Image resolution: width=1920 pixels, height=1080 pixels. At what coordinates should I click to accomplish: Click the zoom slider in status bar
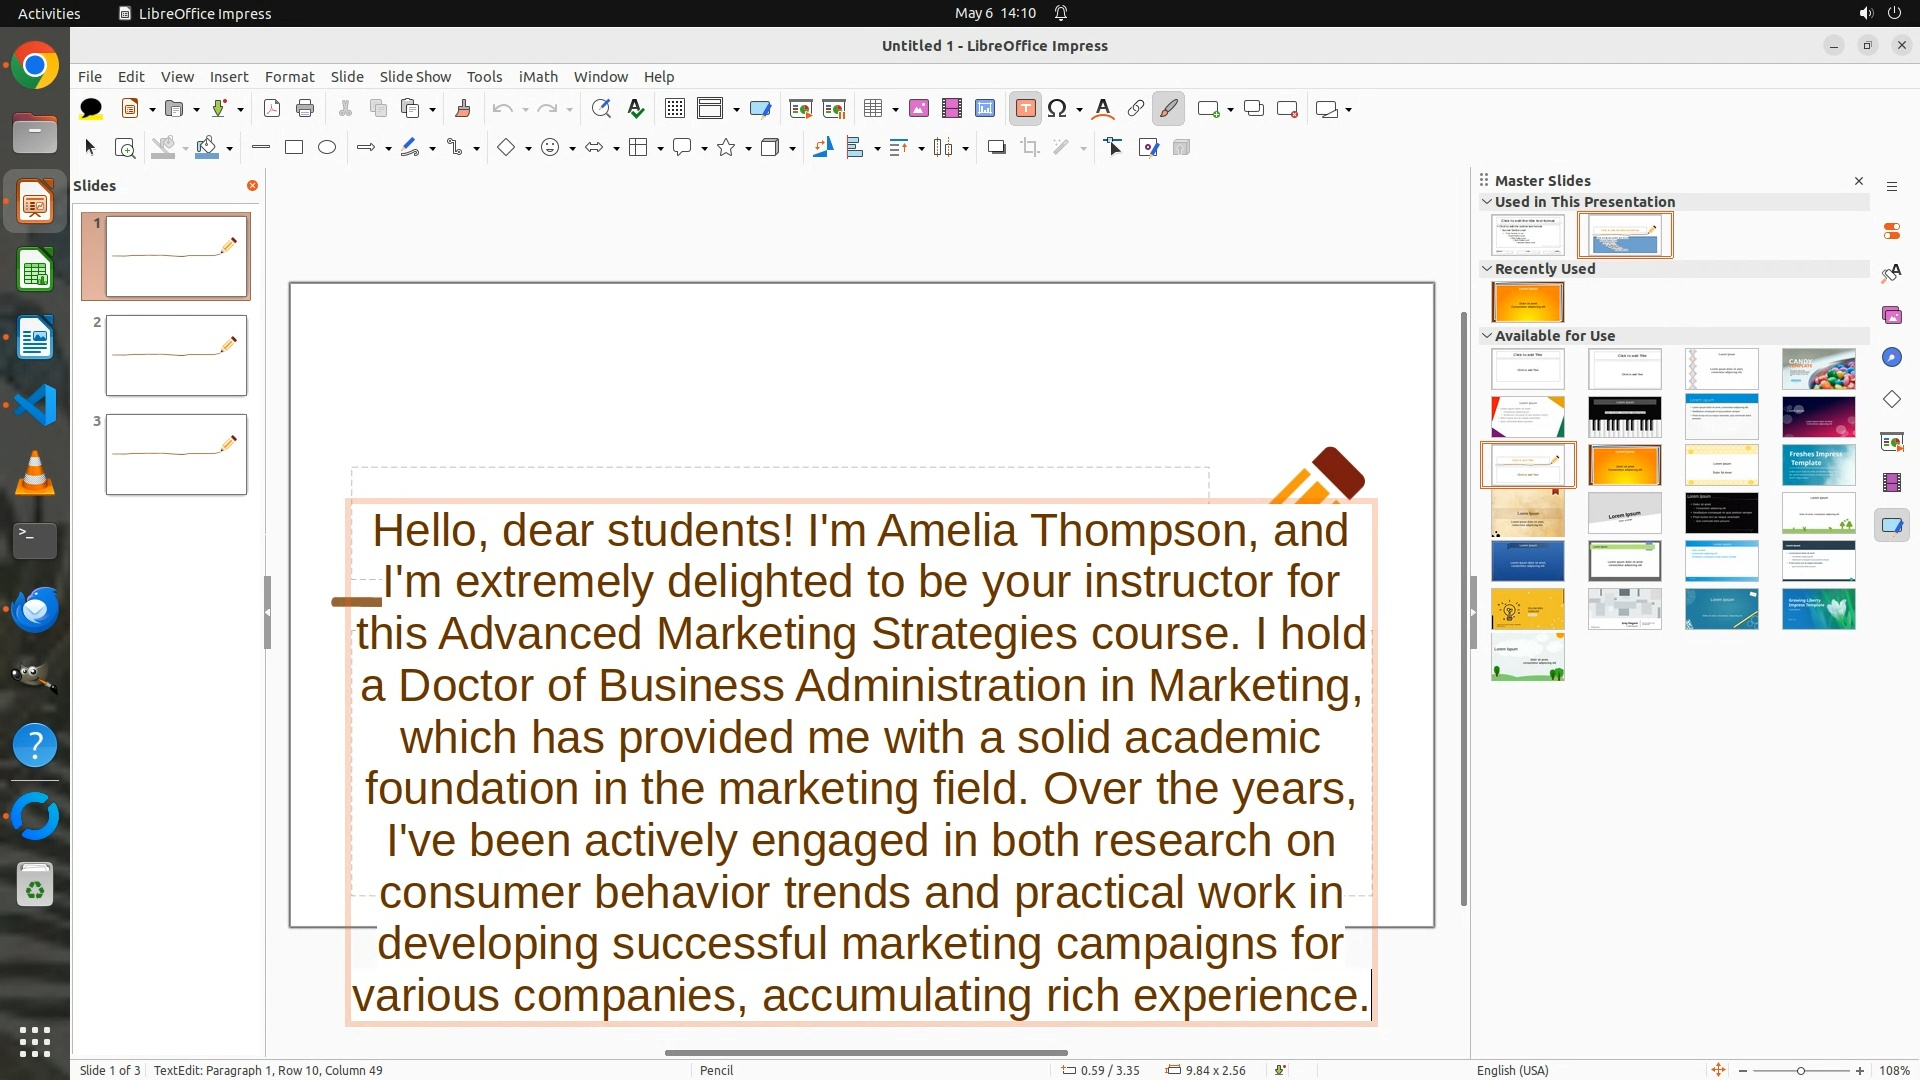click(x=1800, y=1070)
